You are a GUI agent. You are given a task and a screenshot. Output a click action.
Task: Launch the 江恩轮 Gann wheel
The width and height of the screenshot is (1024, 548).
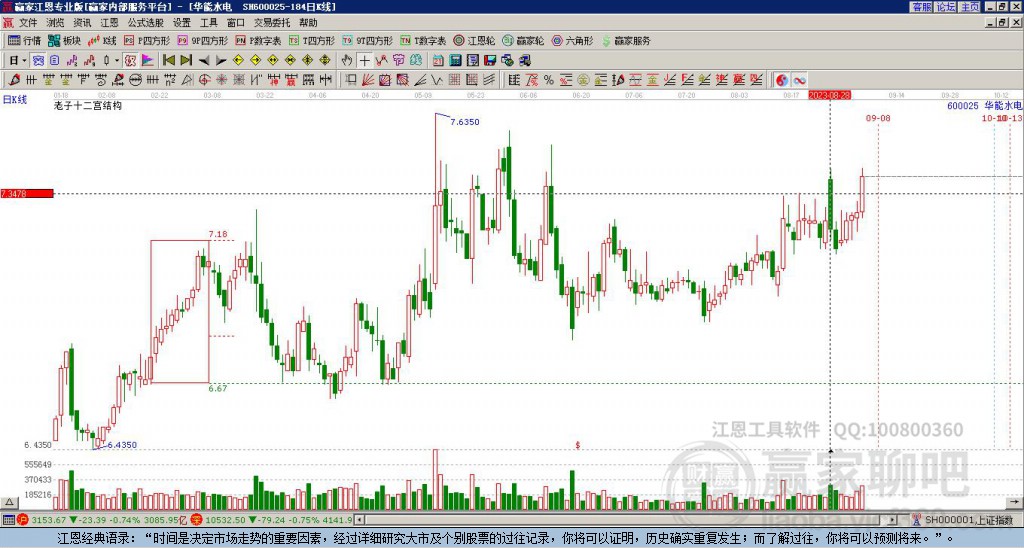point(474,40)
